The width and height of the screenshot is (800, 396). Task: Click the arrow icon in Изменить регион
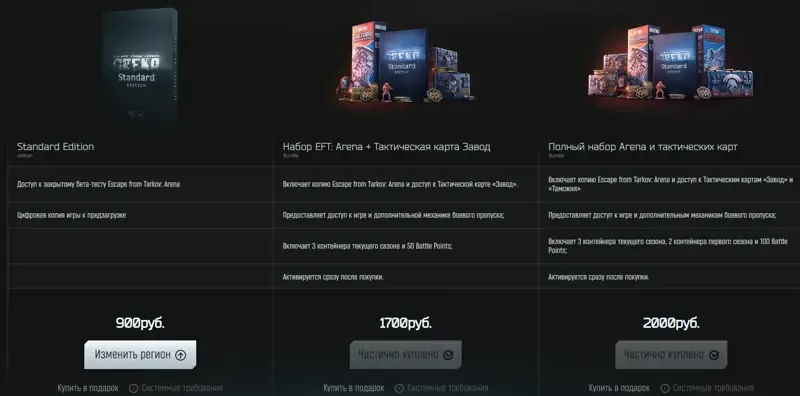[x=180, y=355]
